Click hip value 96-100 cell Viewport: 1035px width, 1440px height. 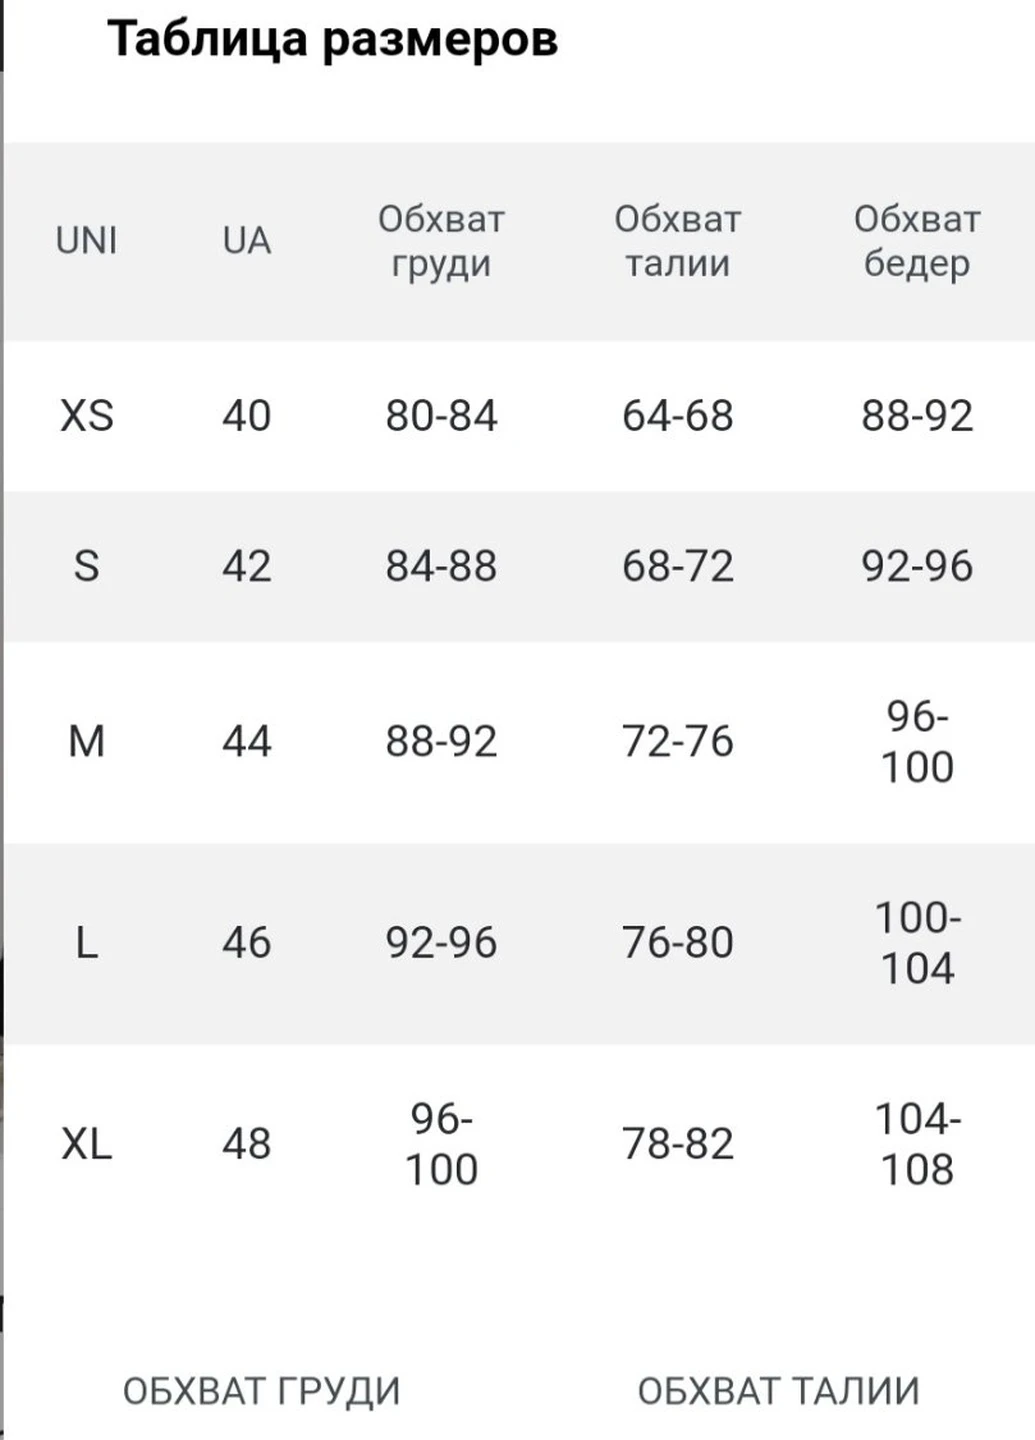917,742
